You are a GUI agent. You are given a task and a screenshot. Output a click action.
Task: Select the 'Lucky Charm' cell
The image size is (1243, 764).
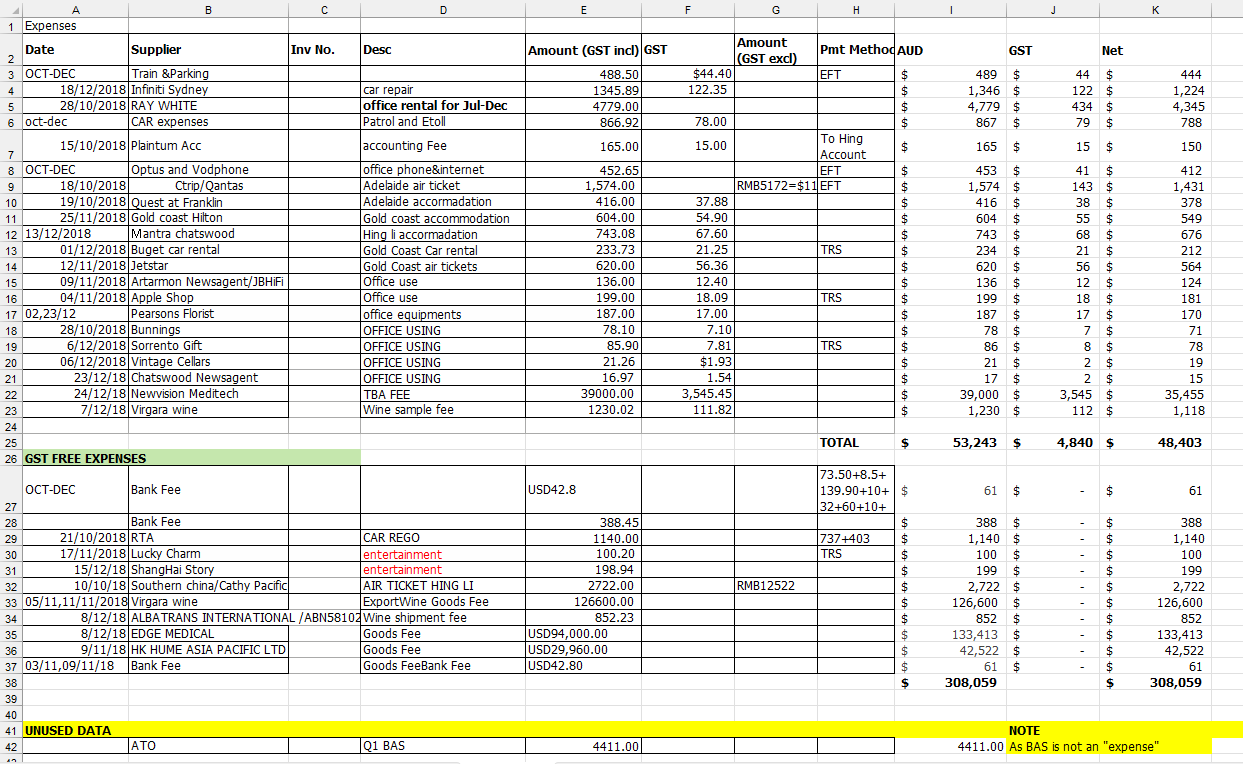pyautogui.click(x=208, y=554)
